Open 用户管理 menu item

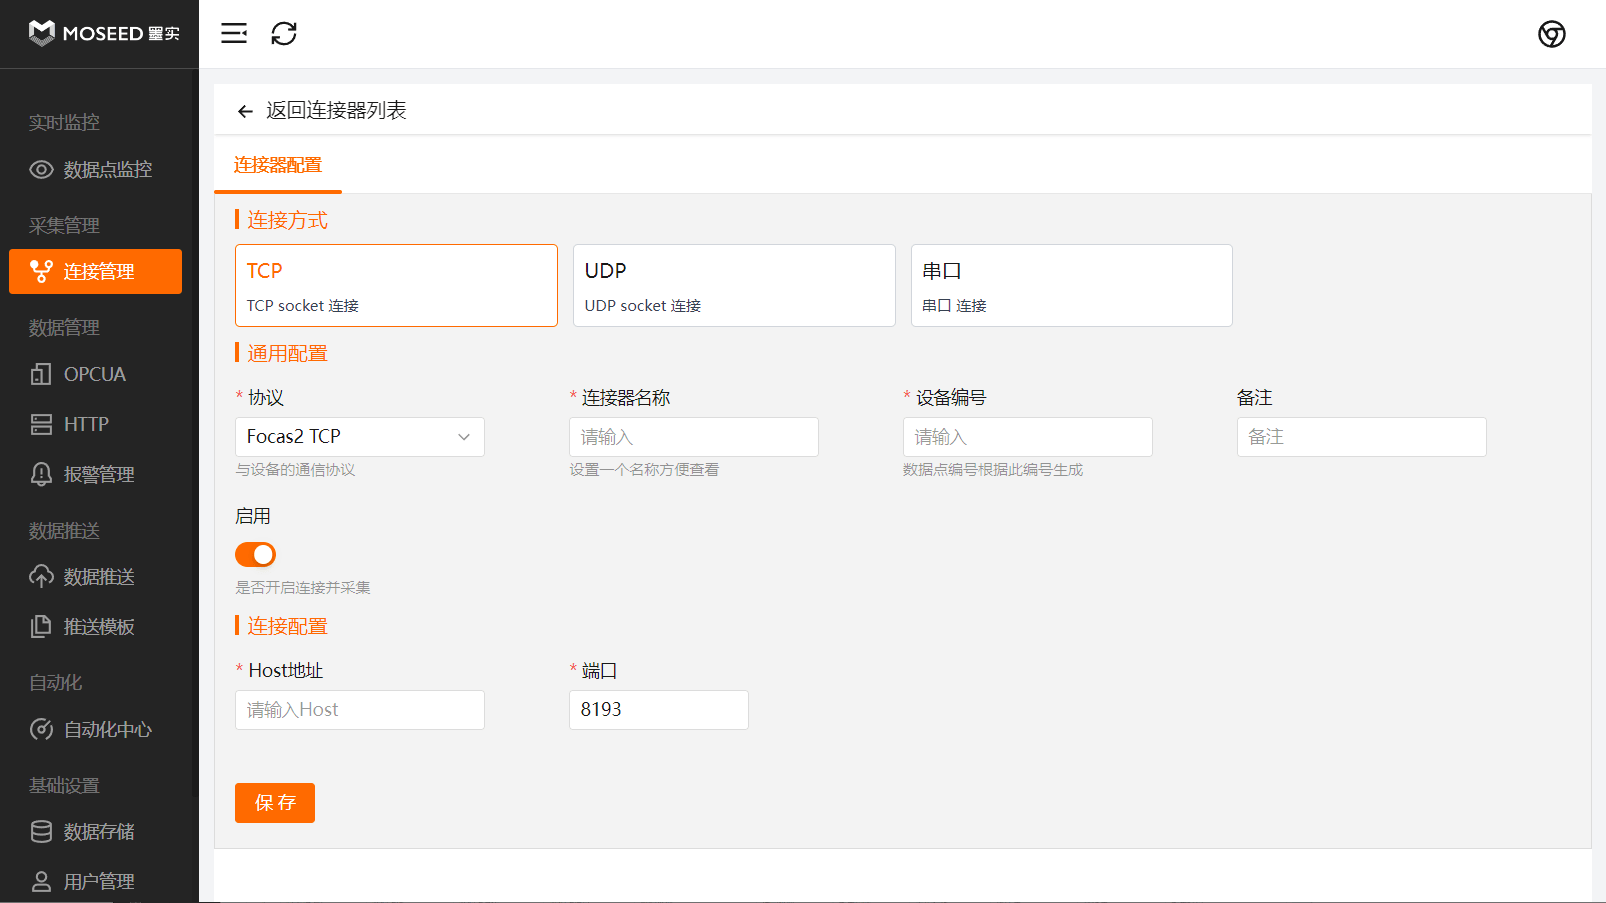point(95,882)
